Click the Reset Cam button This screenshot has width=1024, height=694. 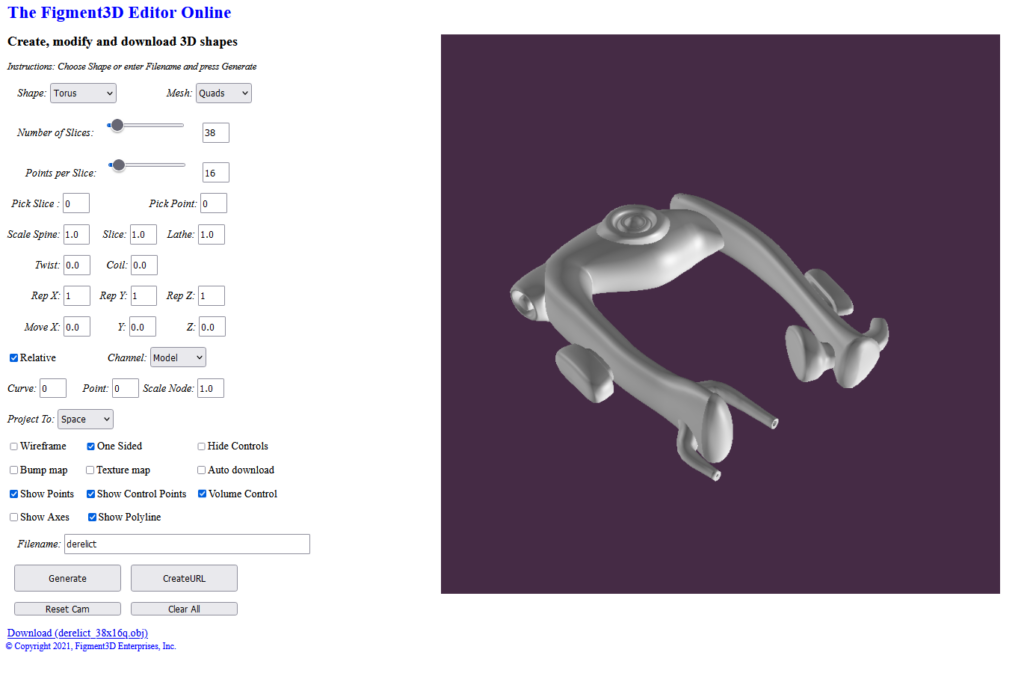[67, 608]
